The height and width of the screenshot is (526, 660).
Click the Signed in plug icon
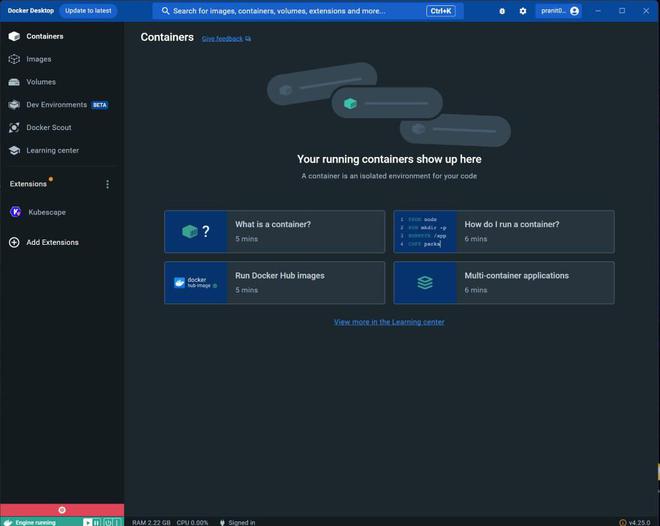(222, 523)
